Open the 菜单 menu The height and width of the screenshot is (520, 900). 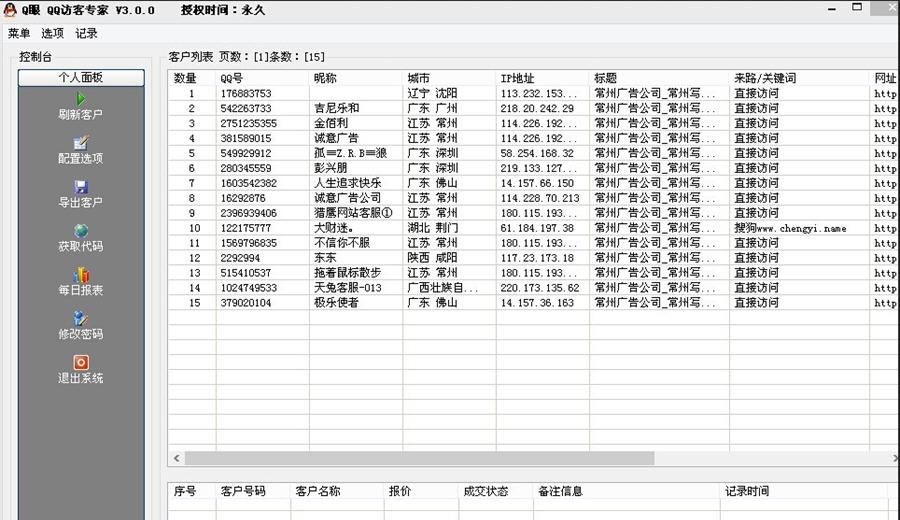[19, 33]
